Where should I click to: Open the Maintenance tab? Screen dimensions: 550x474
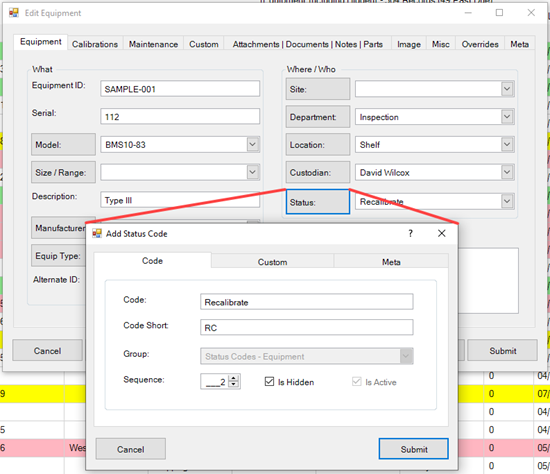tap(153, 44)
